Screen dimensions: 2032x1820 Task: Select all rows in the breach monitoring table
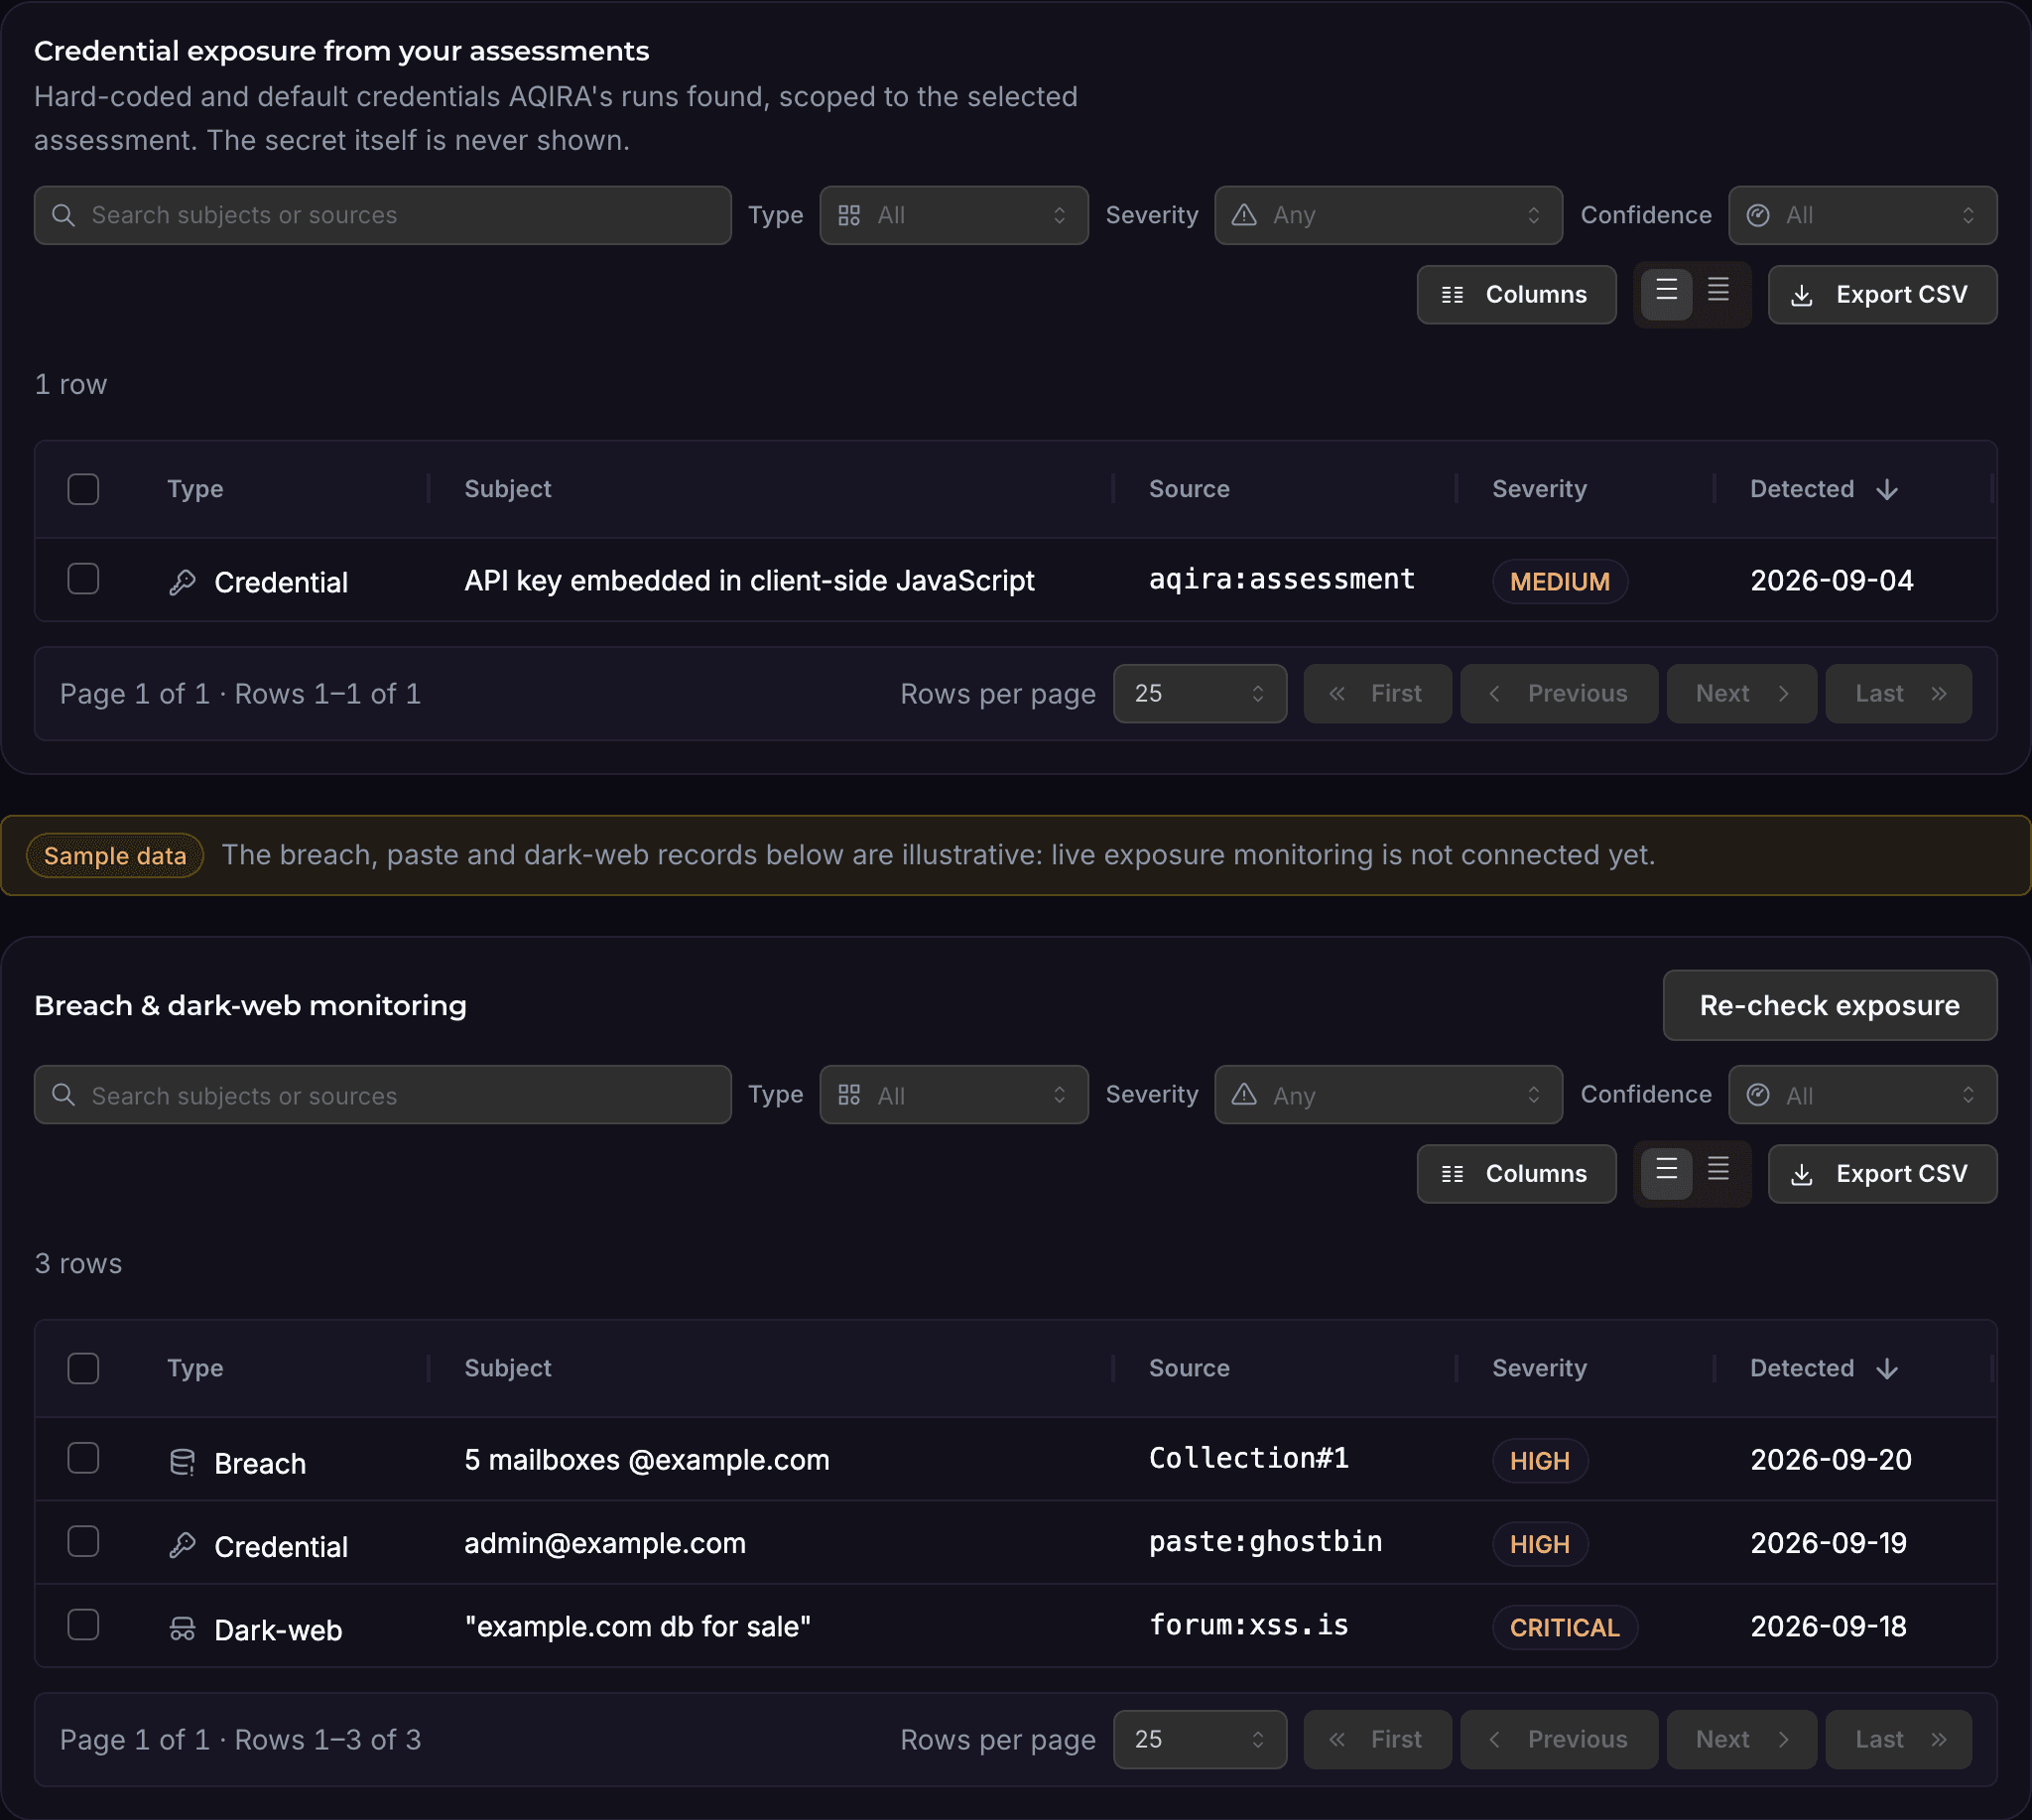[x=83, y=1368]
